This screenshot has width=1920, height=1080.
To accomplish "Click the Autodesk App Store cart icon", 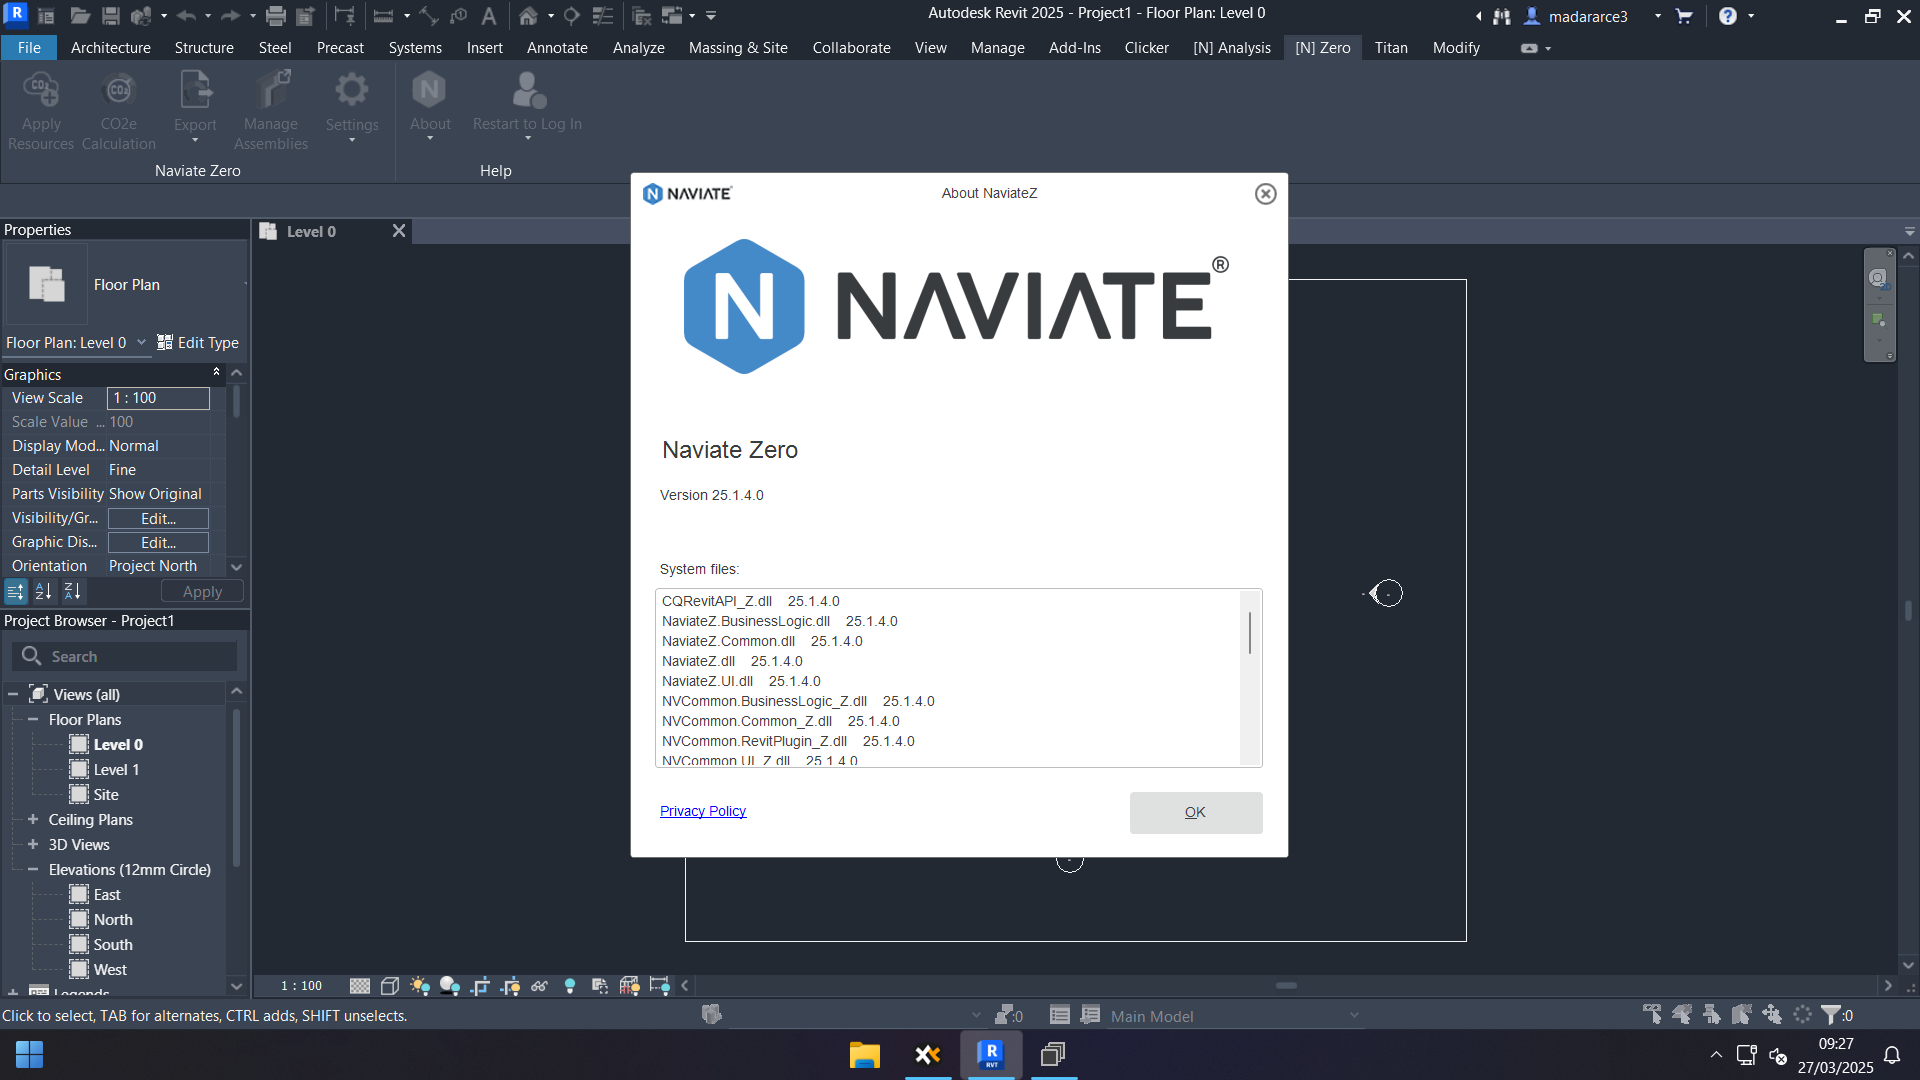I will point(1684,16).
